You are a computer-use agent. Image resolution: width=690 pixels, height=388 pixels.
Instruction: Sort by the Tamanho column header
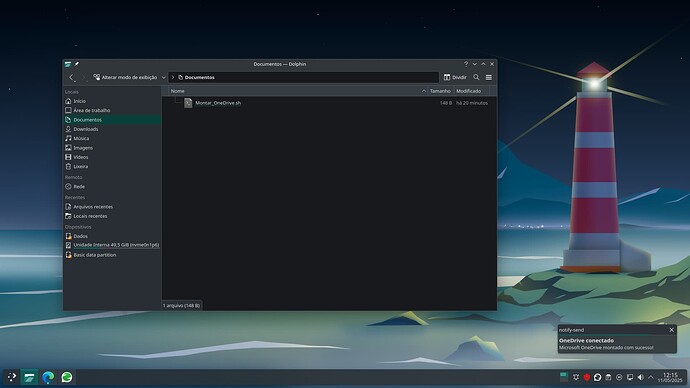tap(440, 91)
